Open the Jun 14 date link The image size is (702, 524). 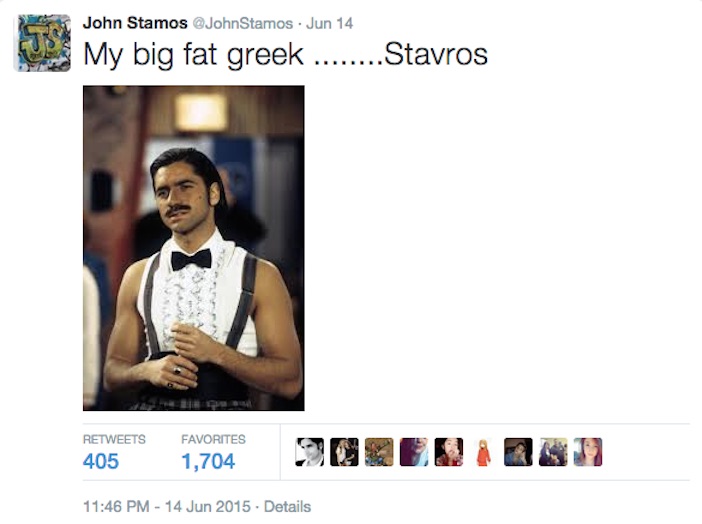coord(330,23)
